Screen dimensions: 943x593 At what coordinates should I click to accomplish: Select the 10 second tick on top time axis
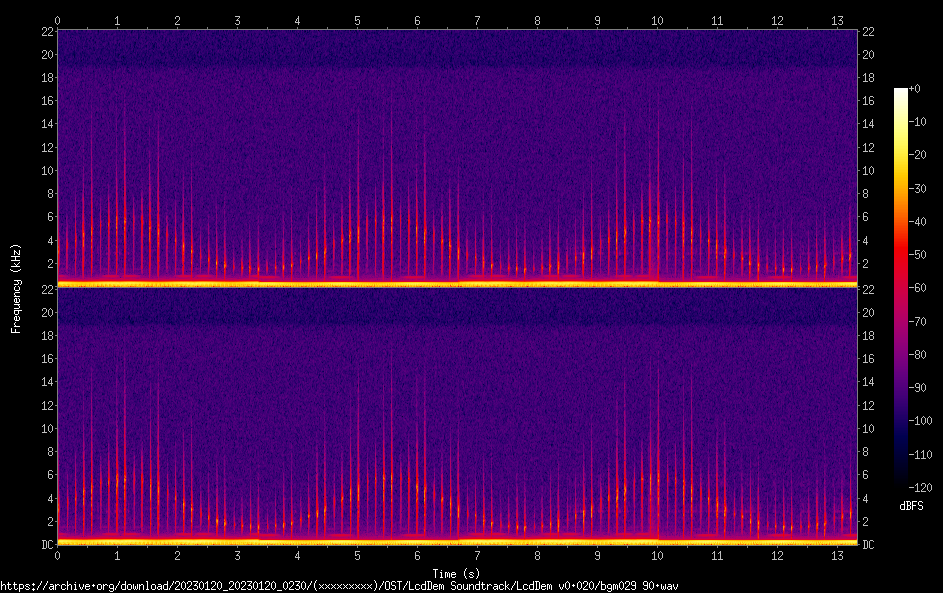click(x=657, y=20)
